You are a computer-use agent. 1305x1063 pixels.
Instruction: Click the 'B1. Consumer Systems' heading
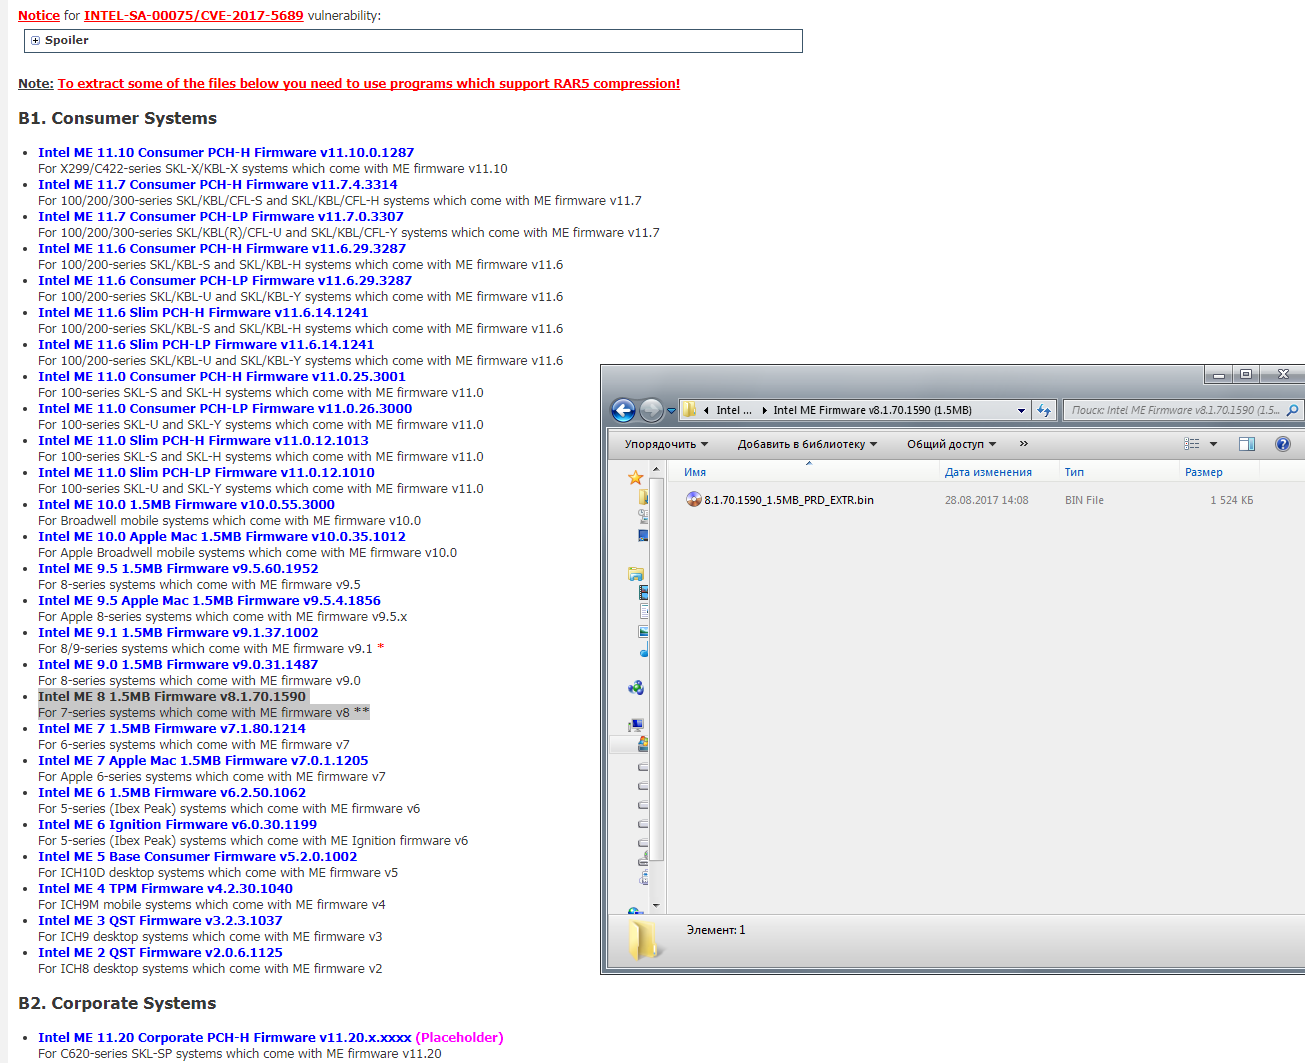point(118,118)
